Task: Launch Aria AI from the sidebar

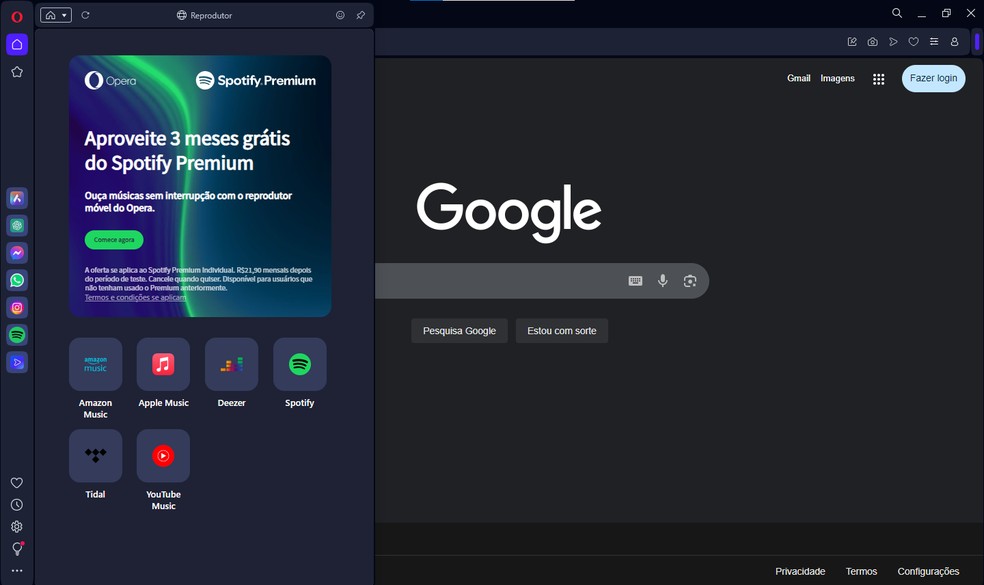Action: tap(17, 198)
